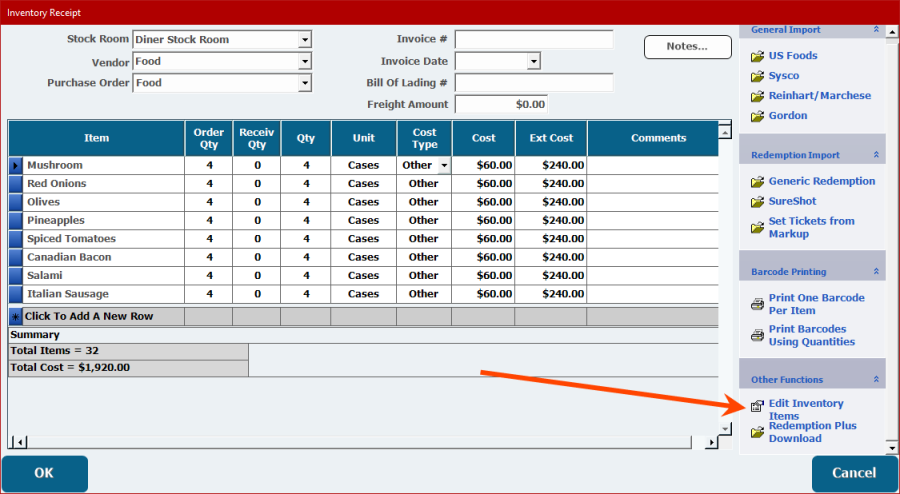This screenshot has height=494, width=900.
Task: Confirm receipt with the OK button
Action: pyautogui.click(x=45, y=473)
